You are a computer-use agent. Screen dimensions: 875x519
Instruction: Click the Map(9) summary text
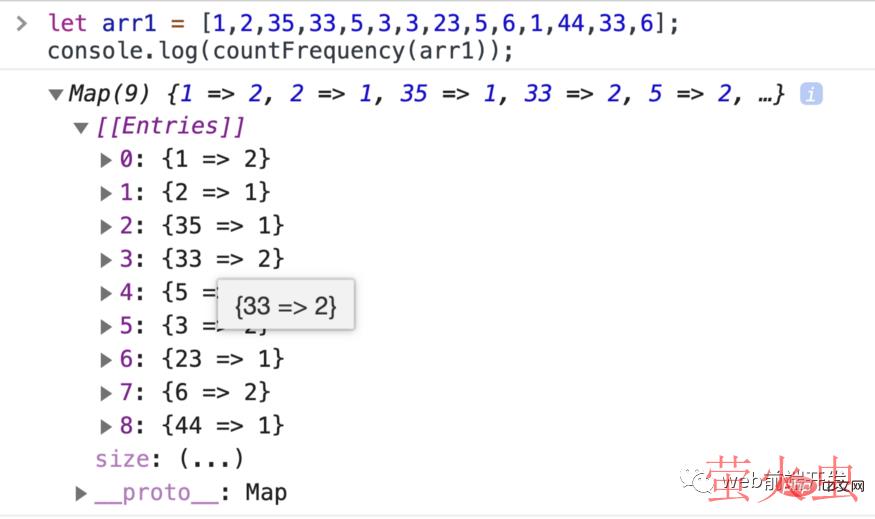[x=427, y=93]
